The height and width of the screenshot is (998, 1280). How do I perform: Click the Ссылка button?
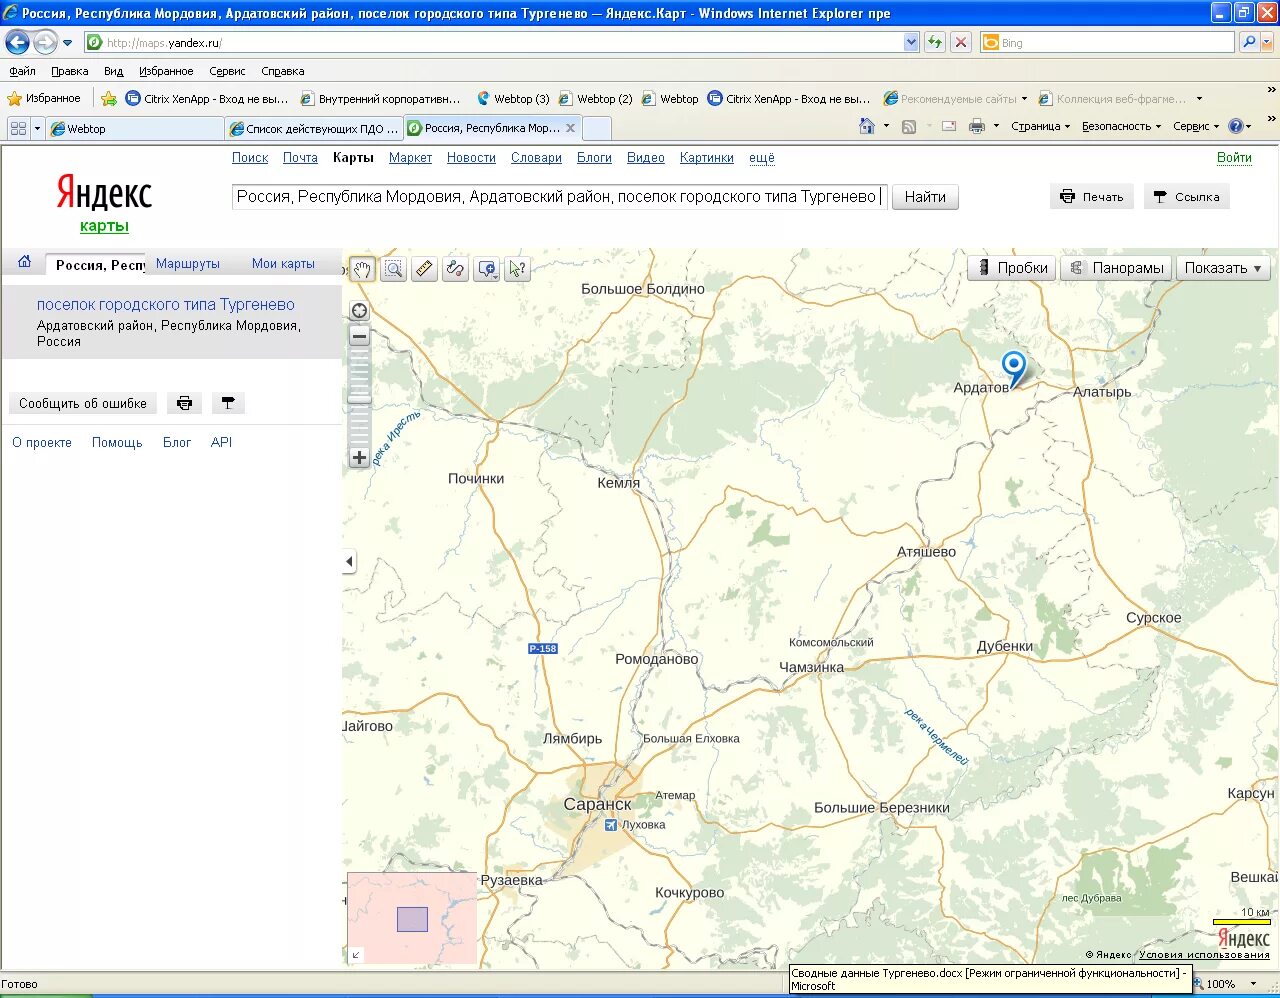1186,197
